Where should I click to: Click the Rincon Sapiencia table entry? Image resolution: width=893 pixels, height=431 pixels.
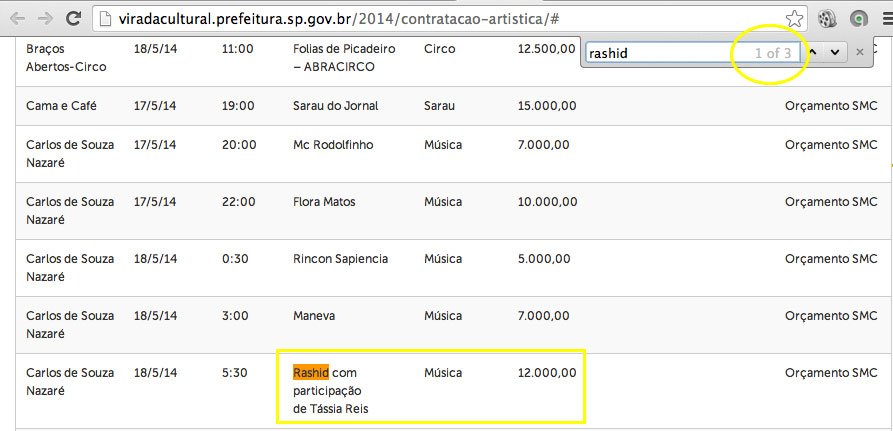click(340, 259)
